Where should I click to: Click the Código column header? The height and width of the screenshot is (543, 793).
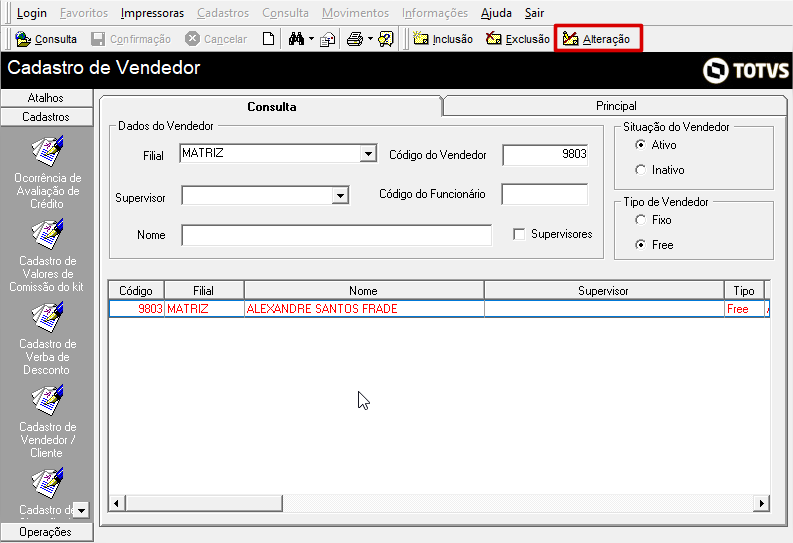click(136, 291)
